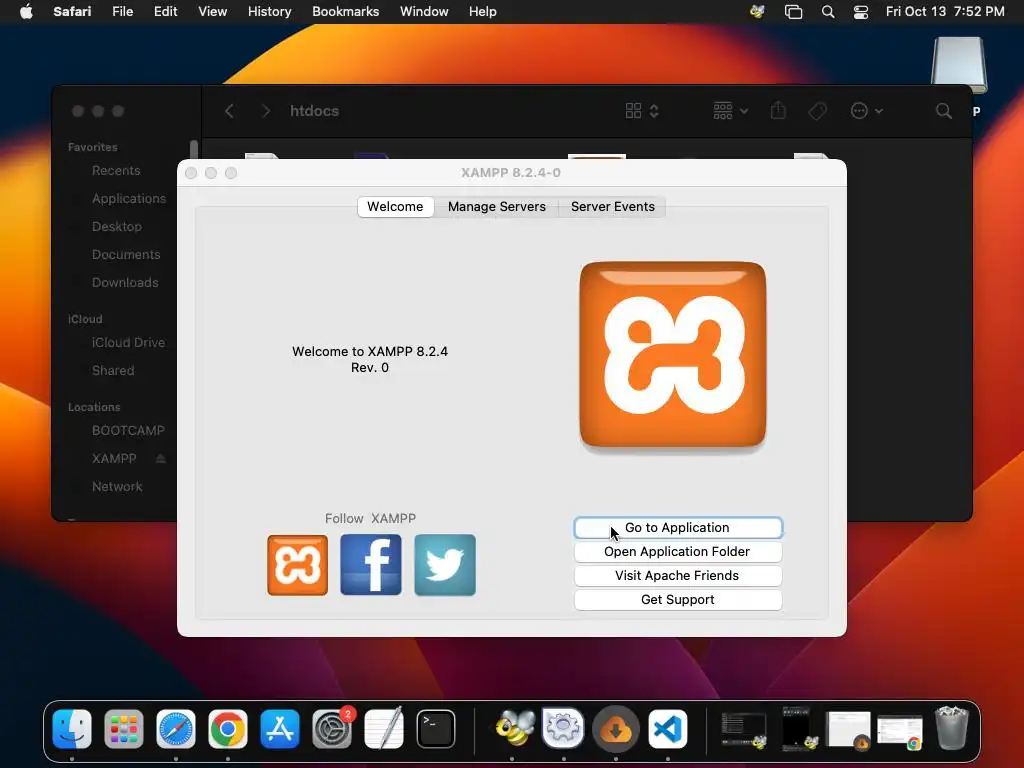Viewport: 1024px width, 768px height.
Task: Open Safari from the Dock
Action: 176,729
